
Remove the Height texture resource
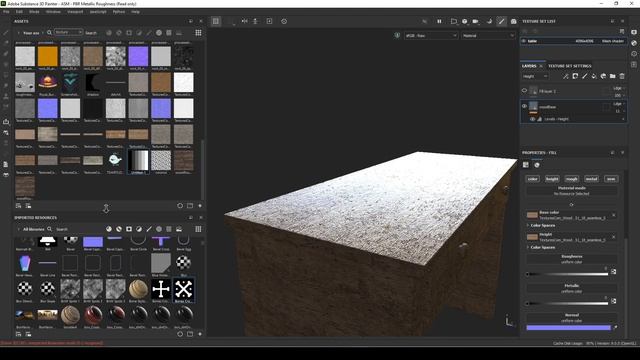tap(613, 237)
